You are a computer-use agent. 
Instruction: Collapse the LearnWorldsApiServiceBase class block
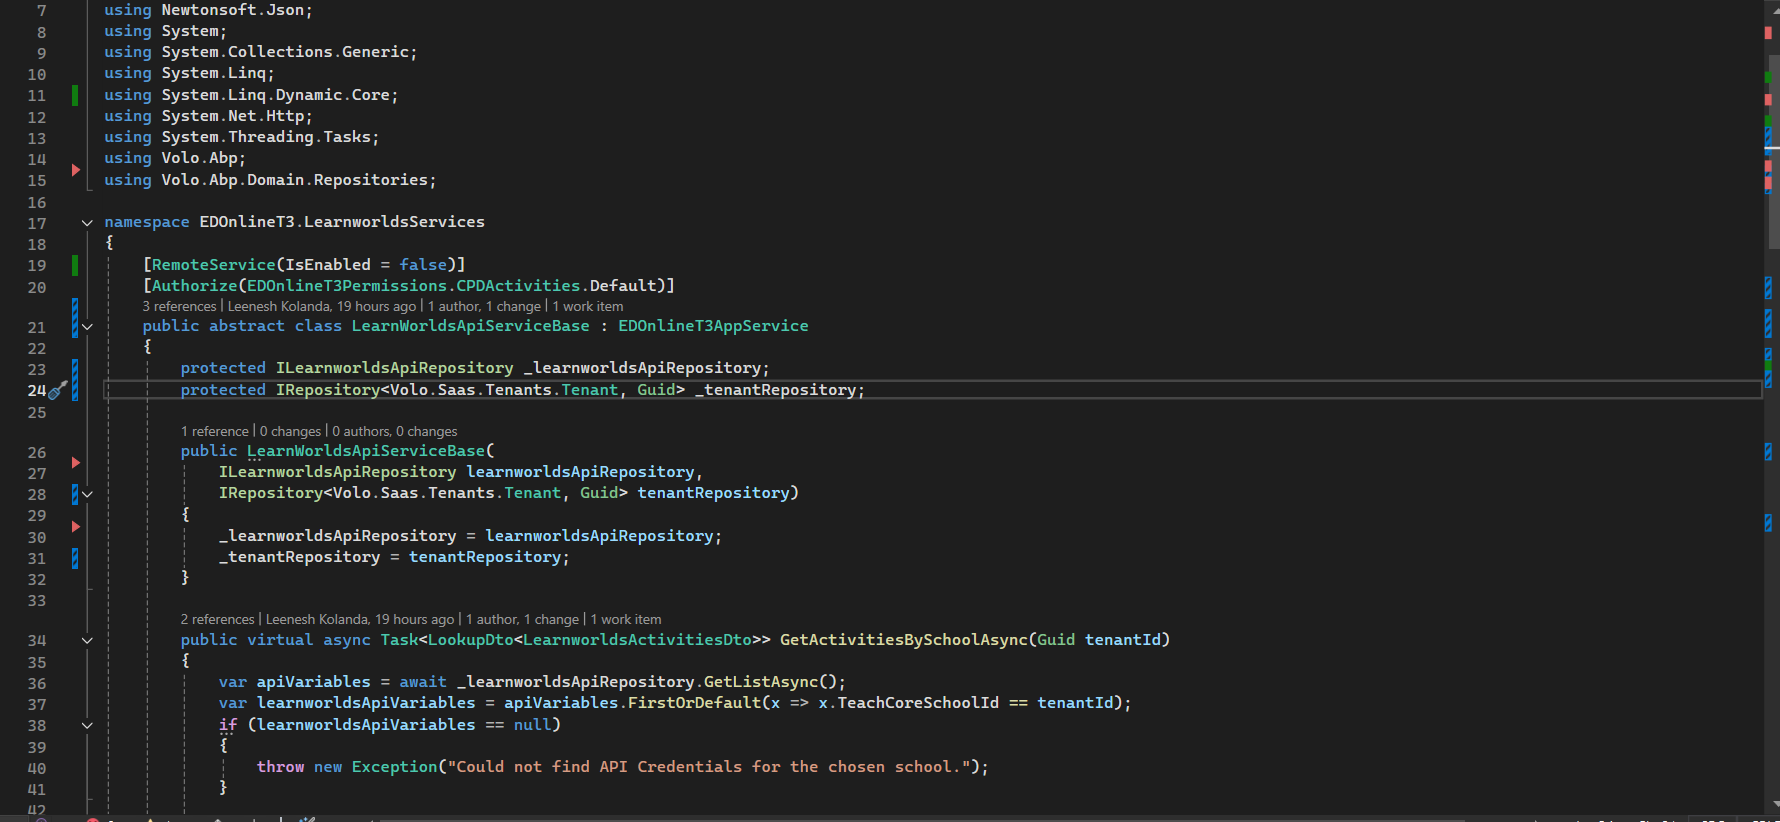tap(87, 327)
